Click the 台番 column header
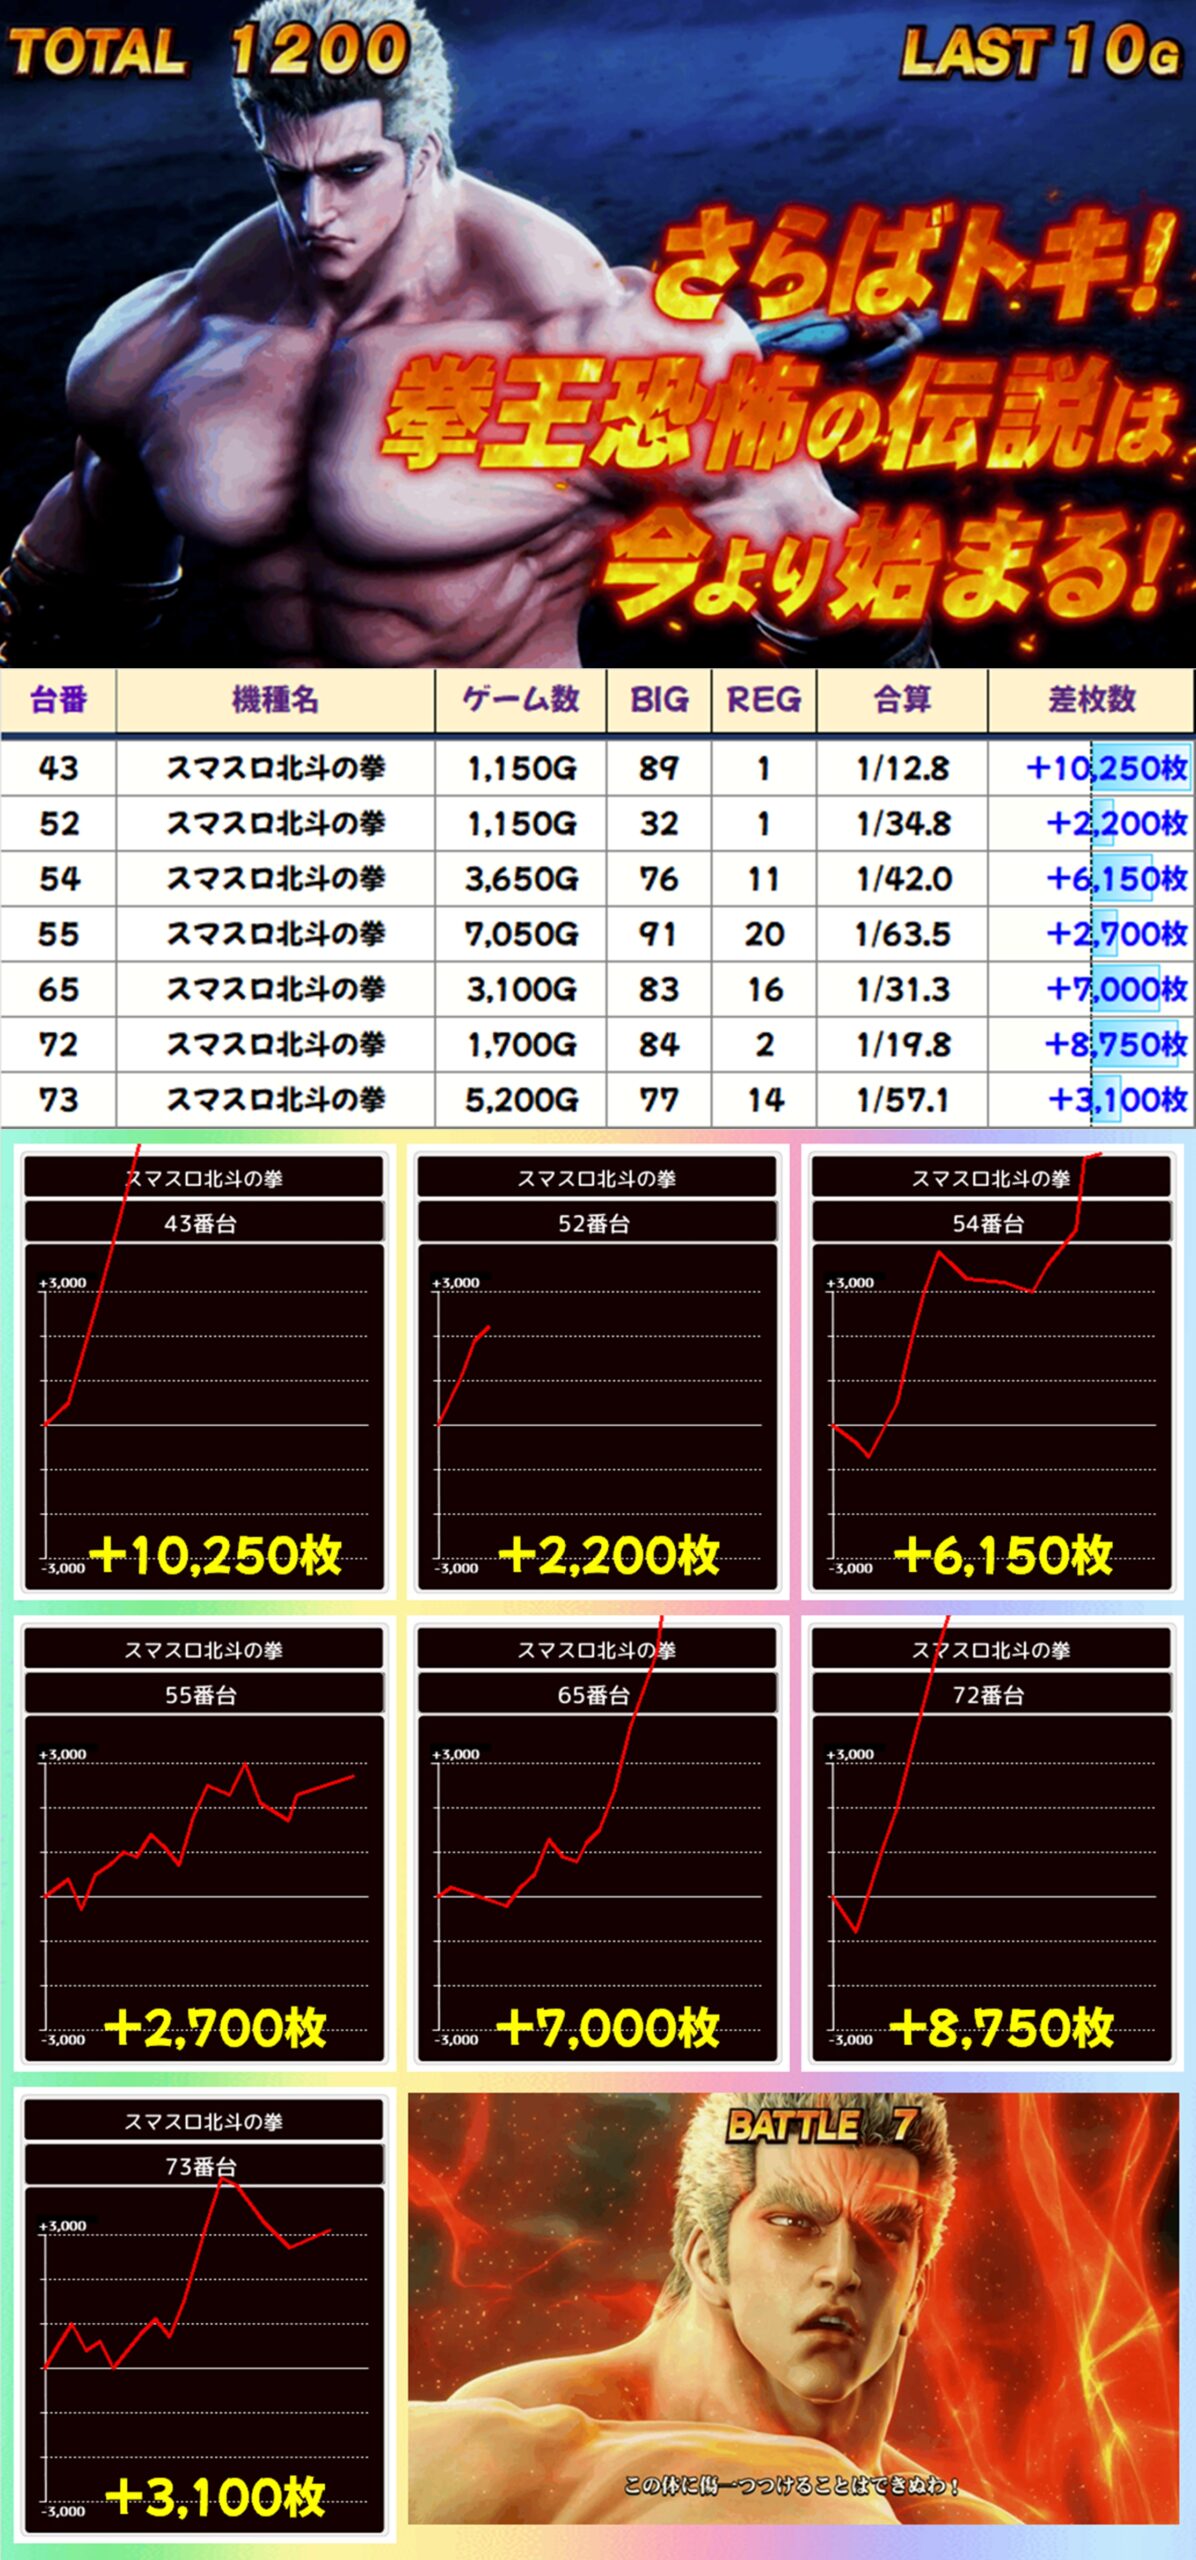 pos(58,700)
